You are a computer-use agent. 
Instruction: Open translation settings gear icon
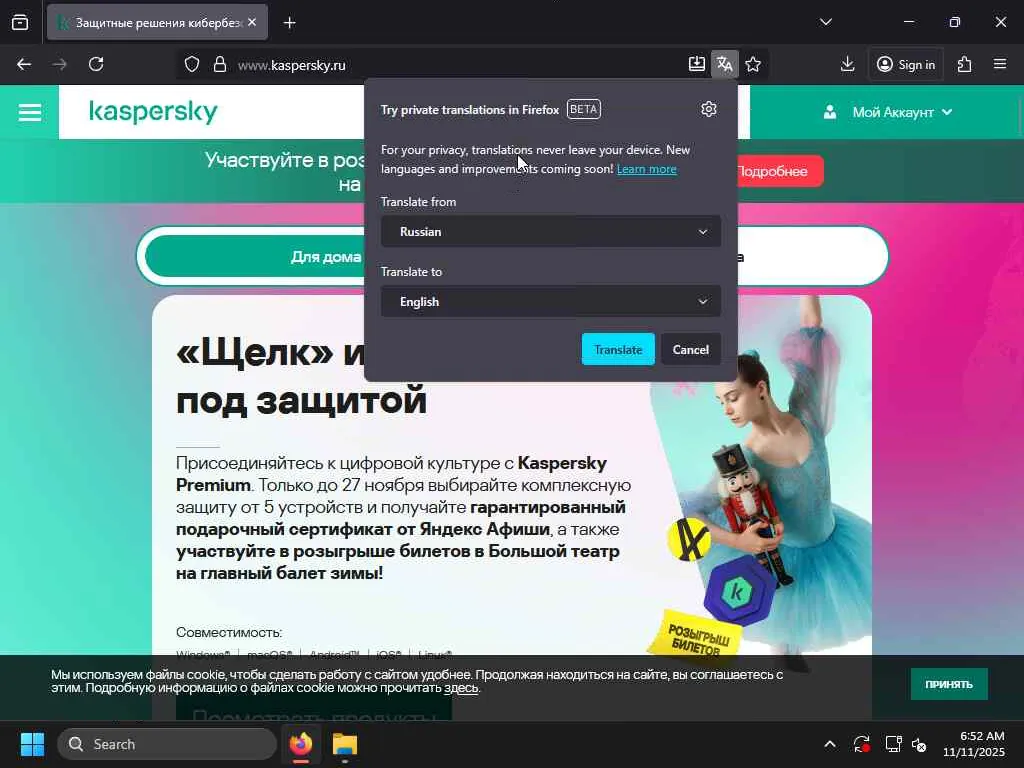[709, 109]
